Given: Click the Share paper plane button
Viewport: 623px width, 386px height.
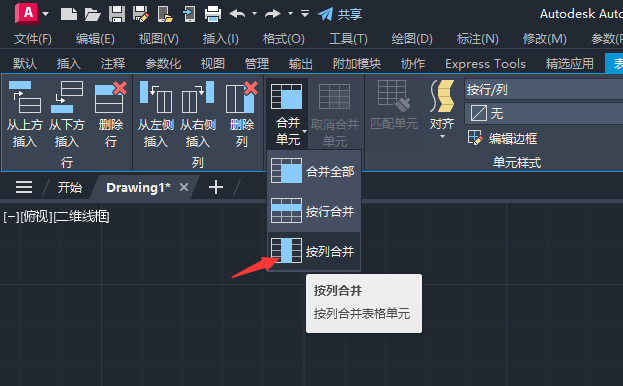Looking at the screenshot, I should [x=340, y=14].
